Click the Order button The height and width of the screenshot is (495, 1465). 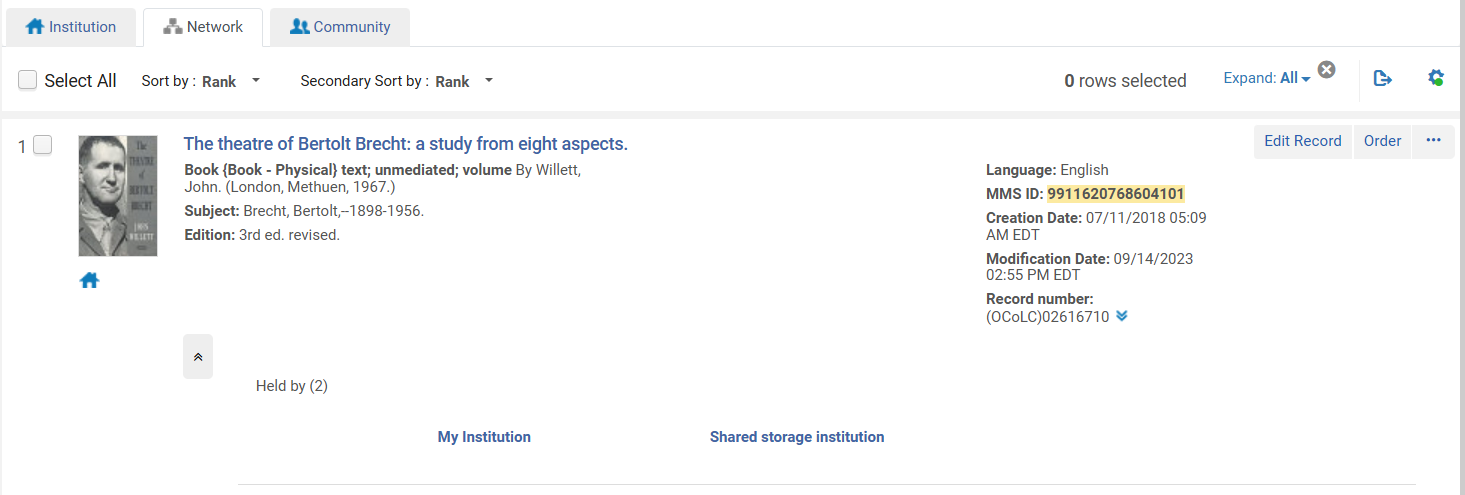pos(1382,141)
